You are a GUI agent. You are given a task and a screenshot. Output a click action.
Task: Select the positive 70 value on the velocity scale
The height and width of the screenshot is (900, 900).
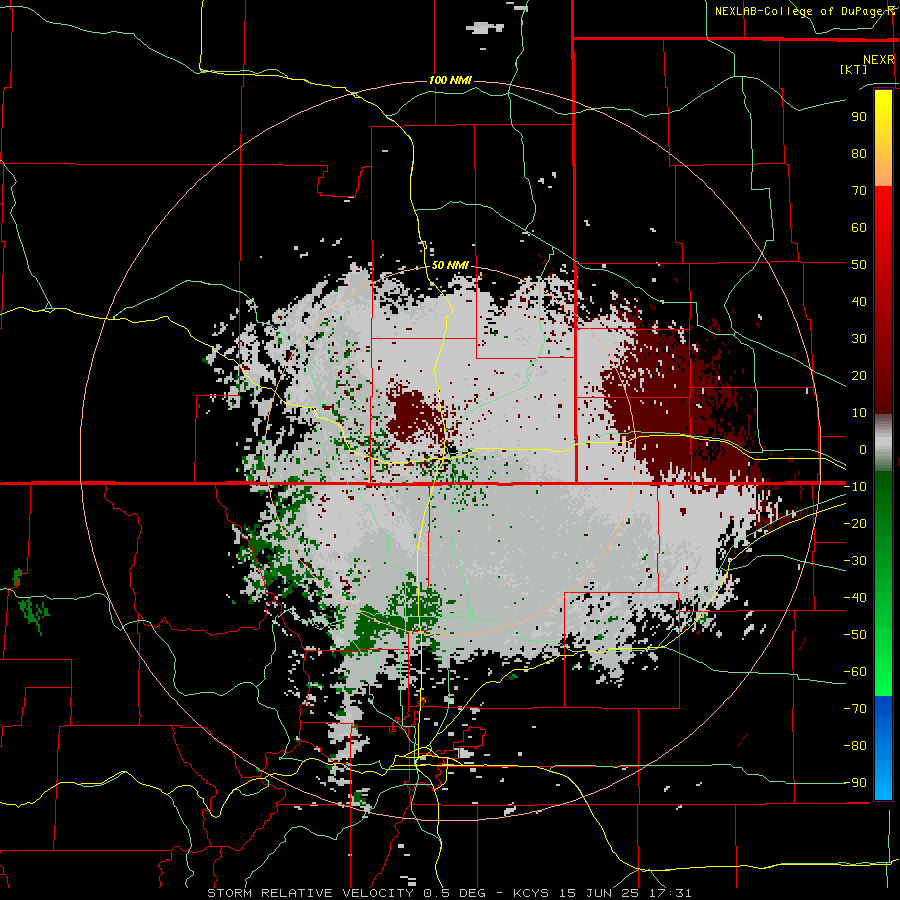tap(859, 191)
